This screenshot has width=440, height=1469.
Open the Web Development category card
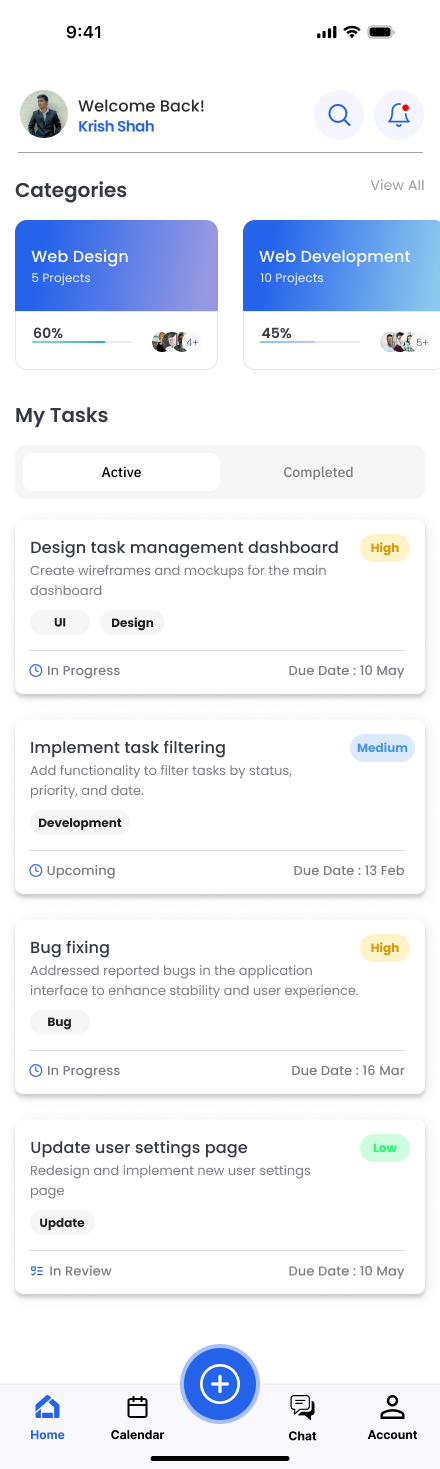(x=341, y=295)
